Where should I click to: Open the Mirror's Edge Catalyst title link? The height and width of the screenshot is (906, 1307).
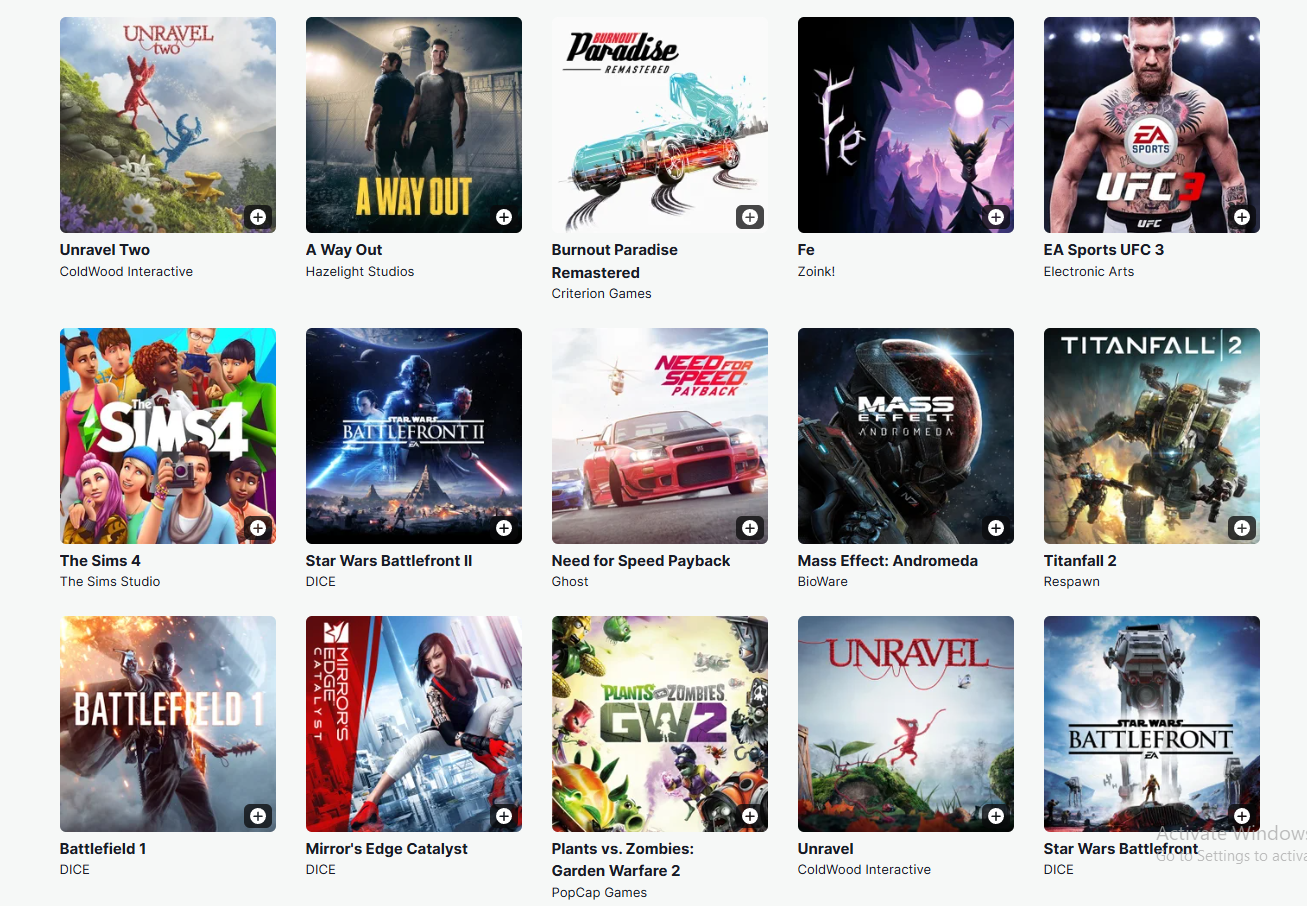point(387,849)
